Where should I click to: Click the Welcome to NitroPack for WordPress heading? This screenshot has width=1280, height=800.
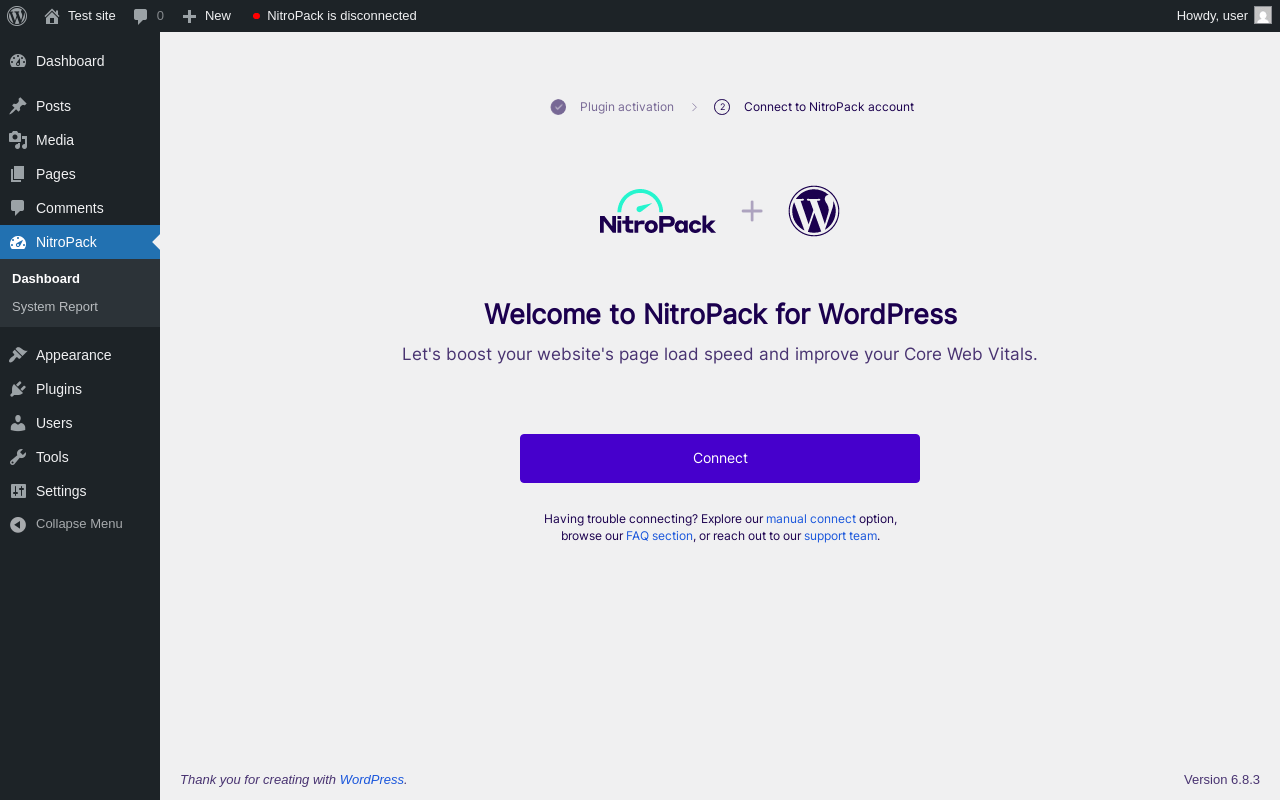point(720,314)
